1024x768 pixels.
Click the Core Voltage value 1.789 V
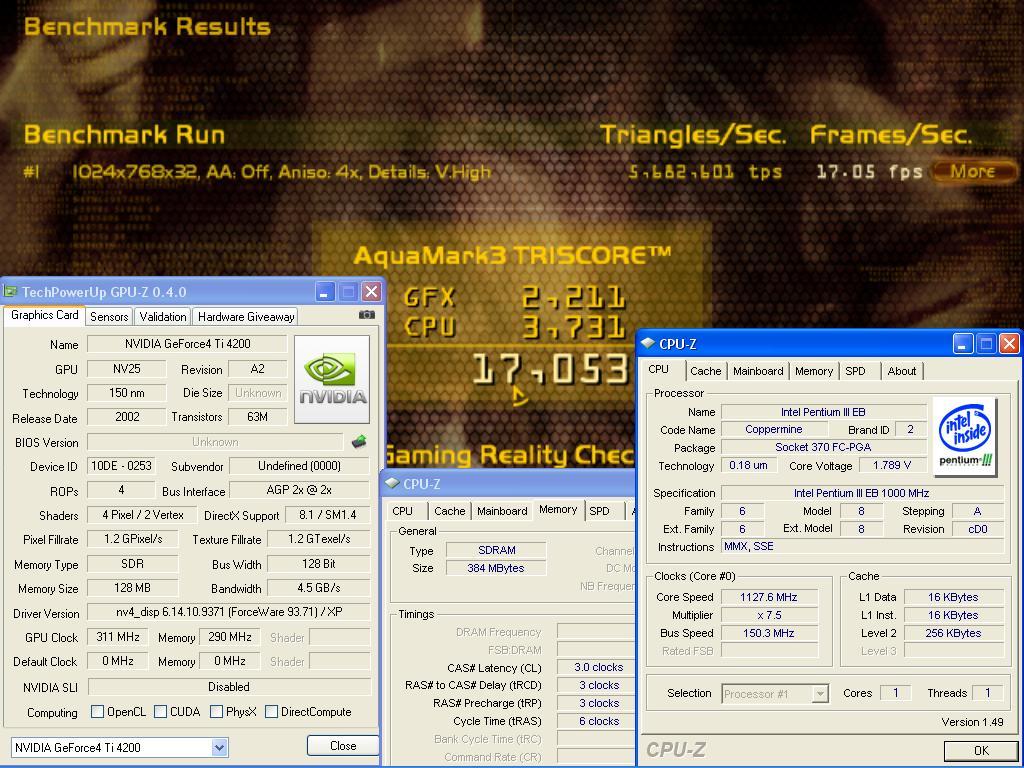click(x=892, y=466)
